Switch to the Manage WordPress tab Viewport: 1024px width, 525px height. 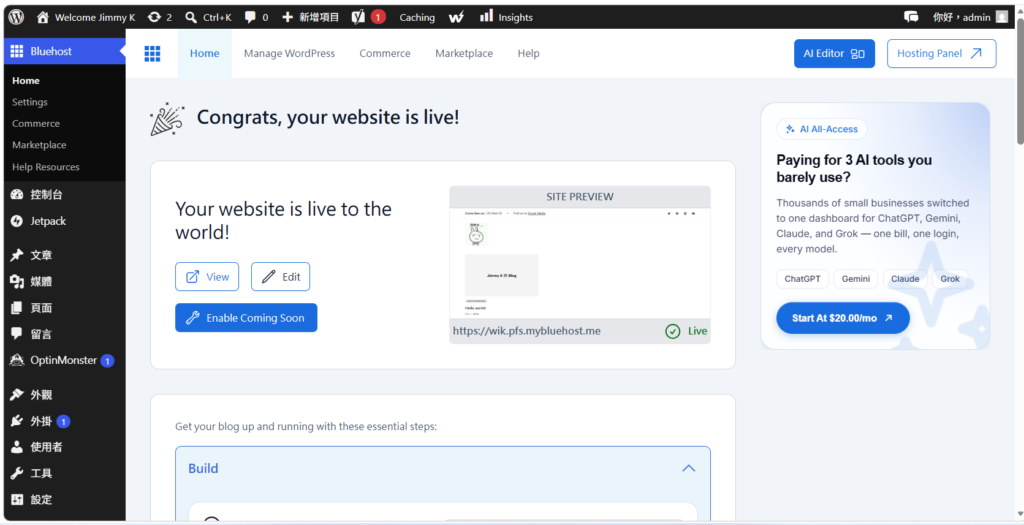(x=289, y=54)
